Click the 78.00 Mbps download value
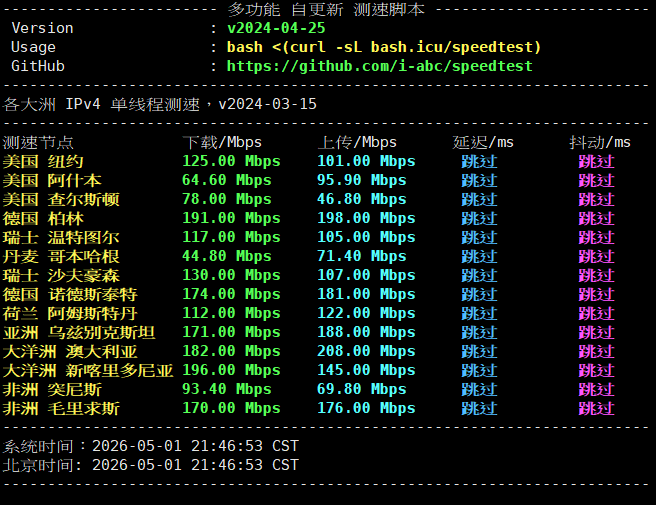The height and width of the screenshot is (505, 656). (x=227, y=199)
